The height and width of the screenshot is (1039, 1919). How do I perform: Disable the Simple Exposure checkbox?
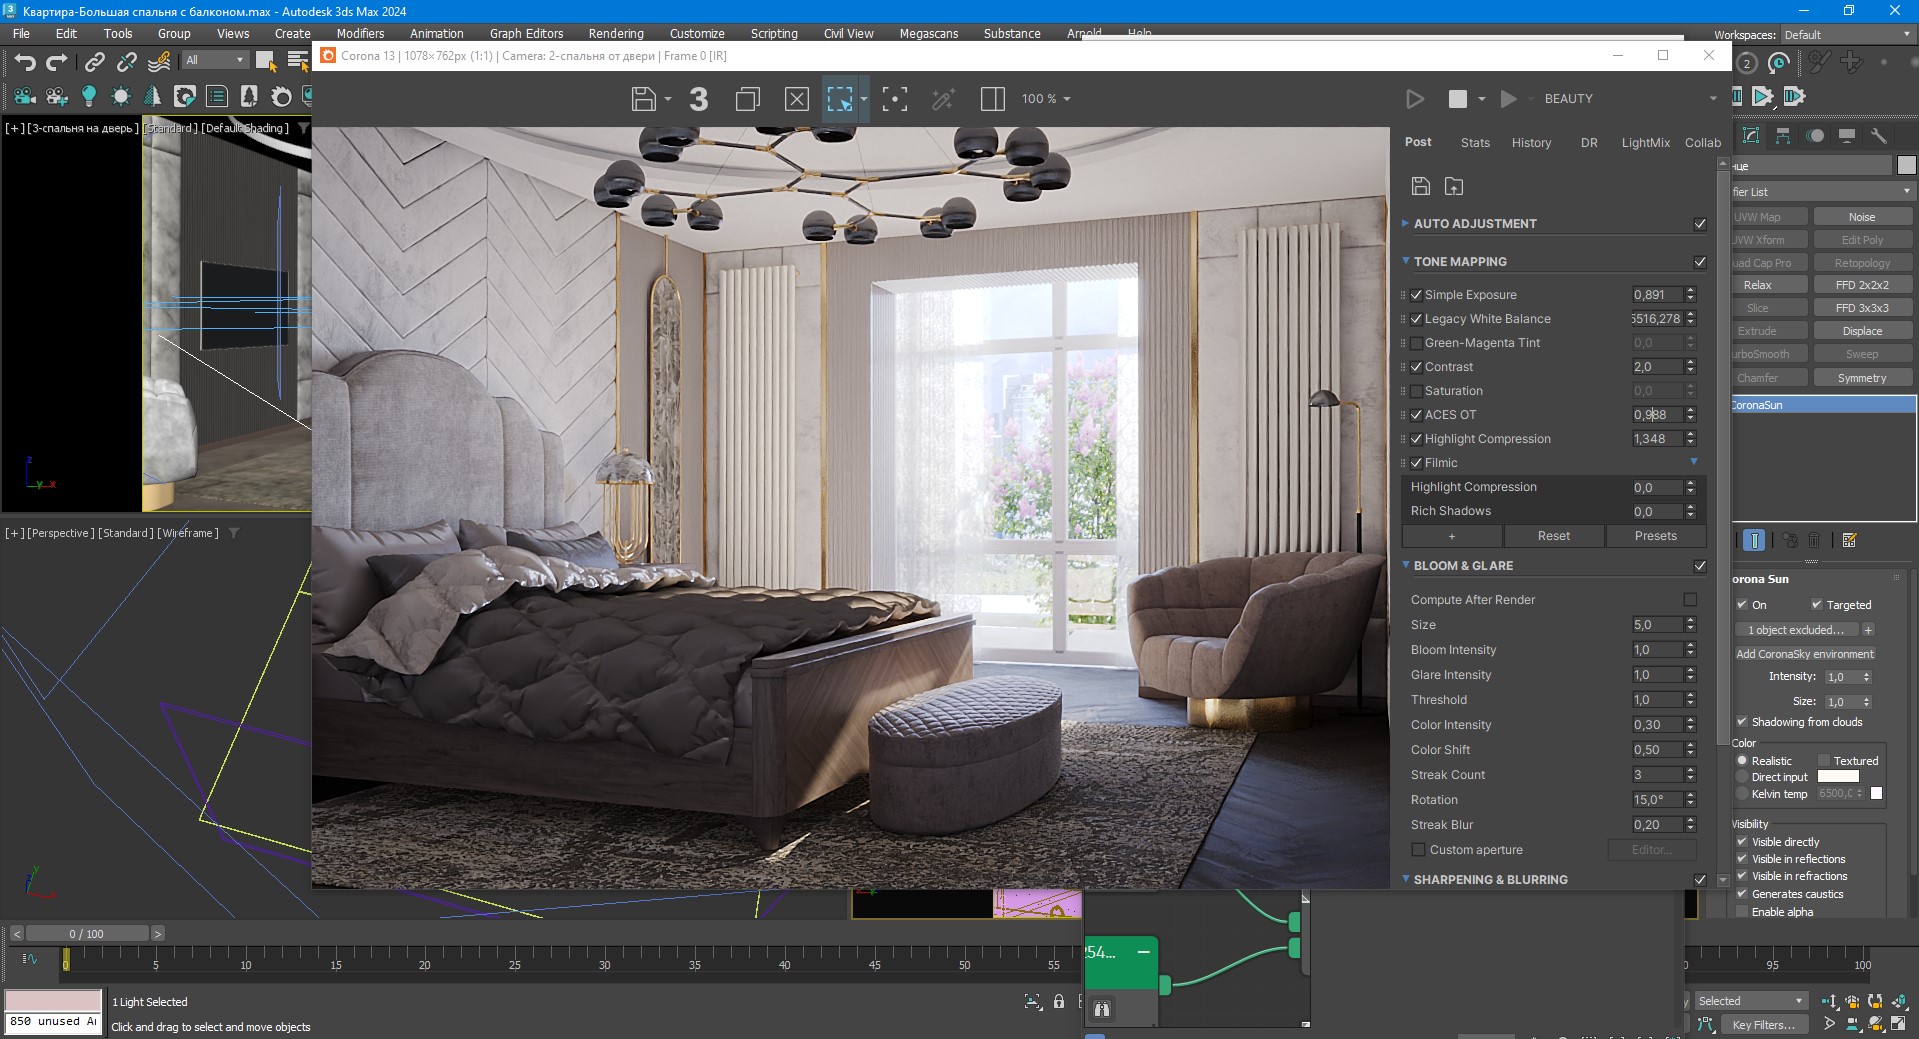[1416, 295]
